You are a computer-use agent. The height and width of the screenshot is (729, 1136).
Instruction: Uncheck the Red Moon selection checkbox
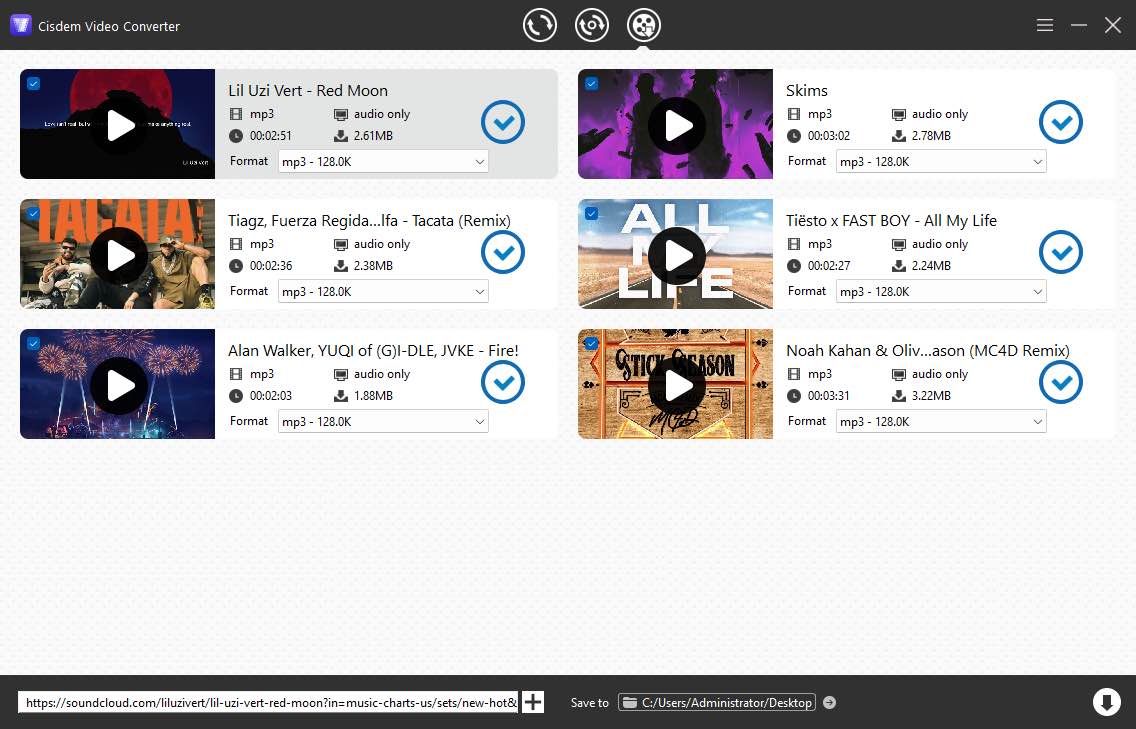tap(33, 83)
